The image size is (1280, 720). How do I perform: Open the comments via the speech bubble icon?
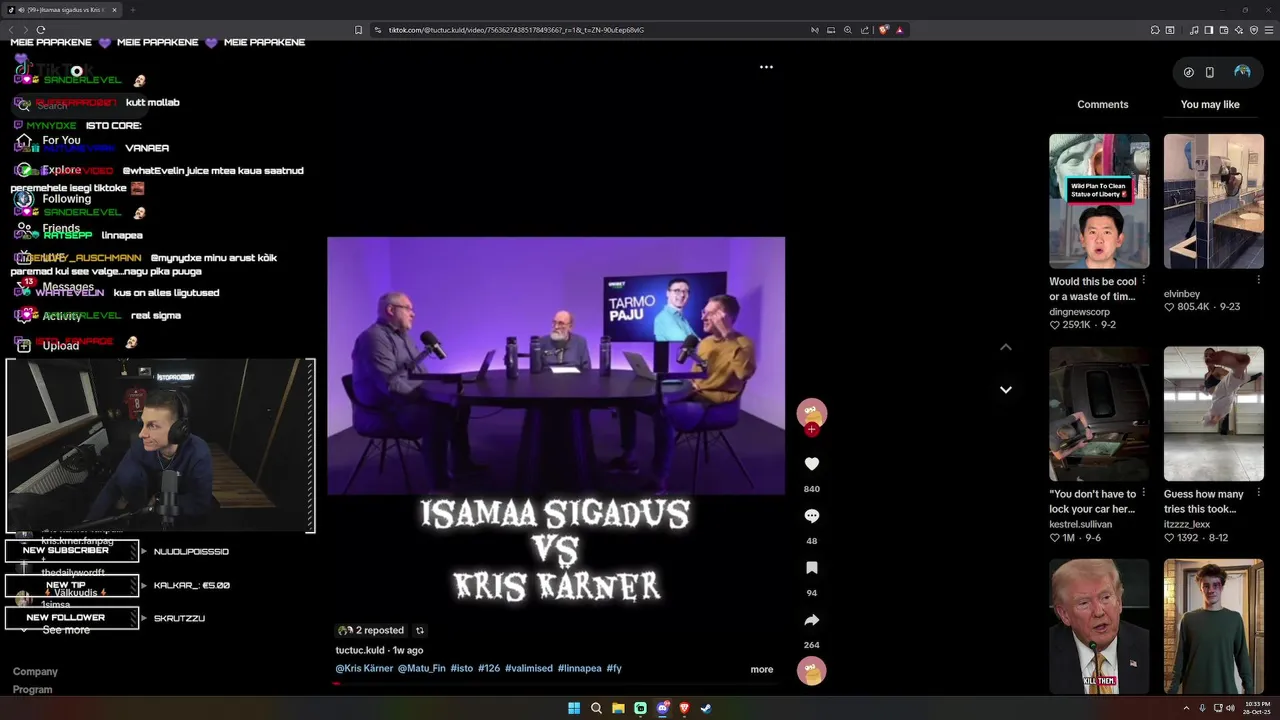point(812,516)
